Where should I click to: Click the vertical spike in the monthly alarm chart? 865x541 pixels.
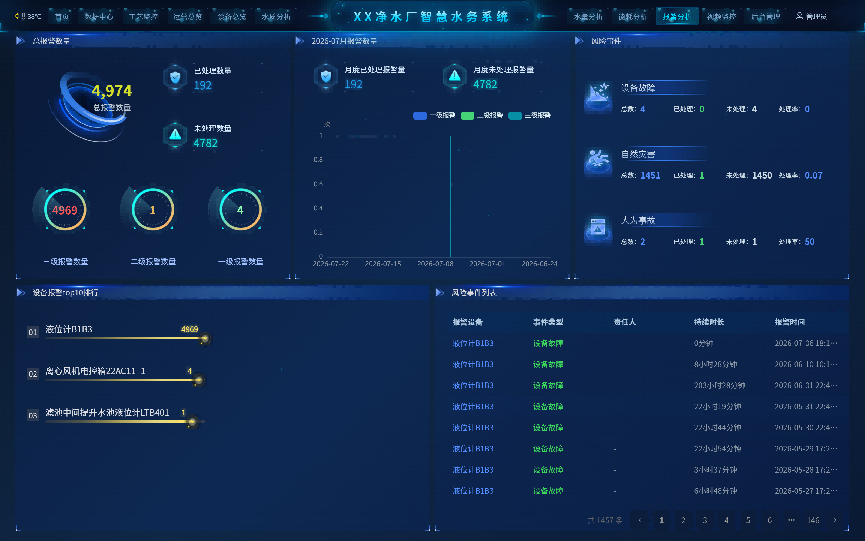pyautogui.click(x=450, y=196)
